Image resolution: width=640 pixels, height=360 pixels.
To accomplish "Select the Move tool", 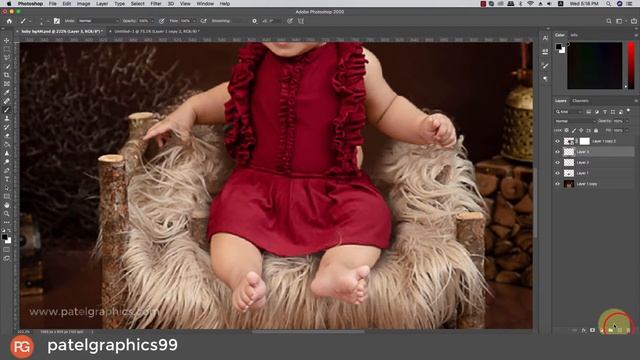I will 7,40.
